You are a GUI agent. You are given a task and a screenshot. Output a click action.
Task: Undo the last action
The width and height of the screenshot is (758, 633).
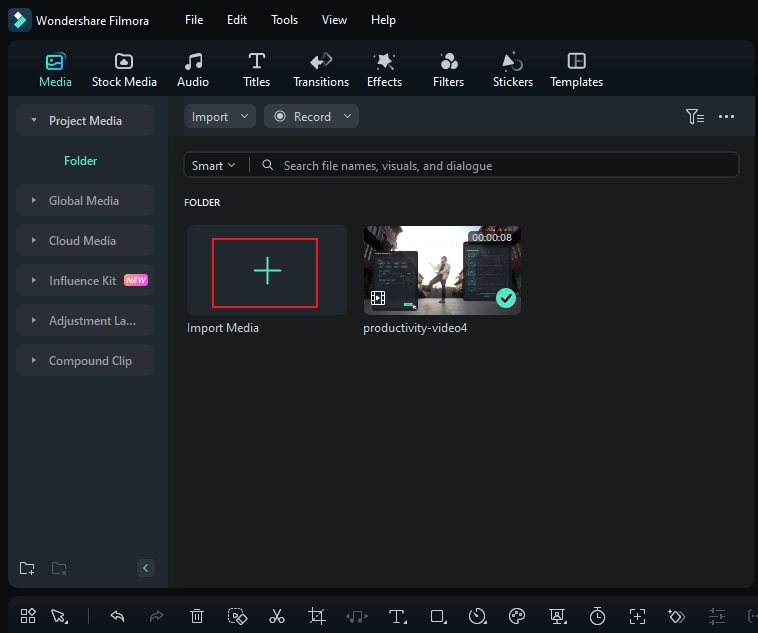click(x=117, y=616)
